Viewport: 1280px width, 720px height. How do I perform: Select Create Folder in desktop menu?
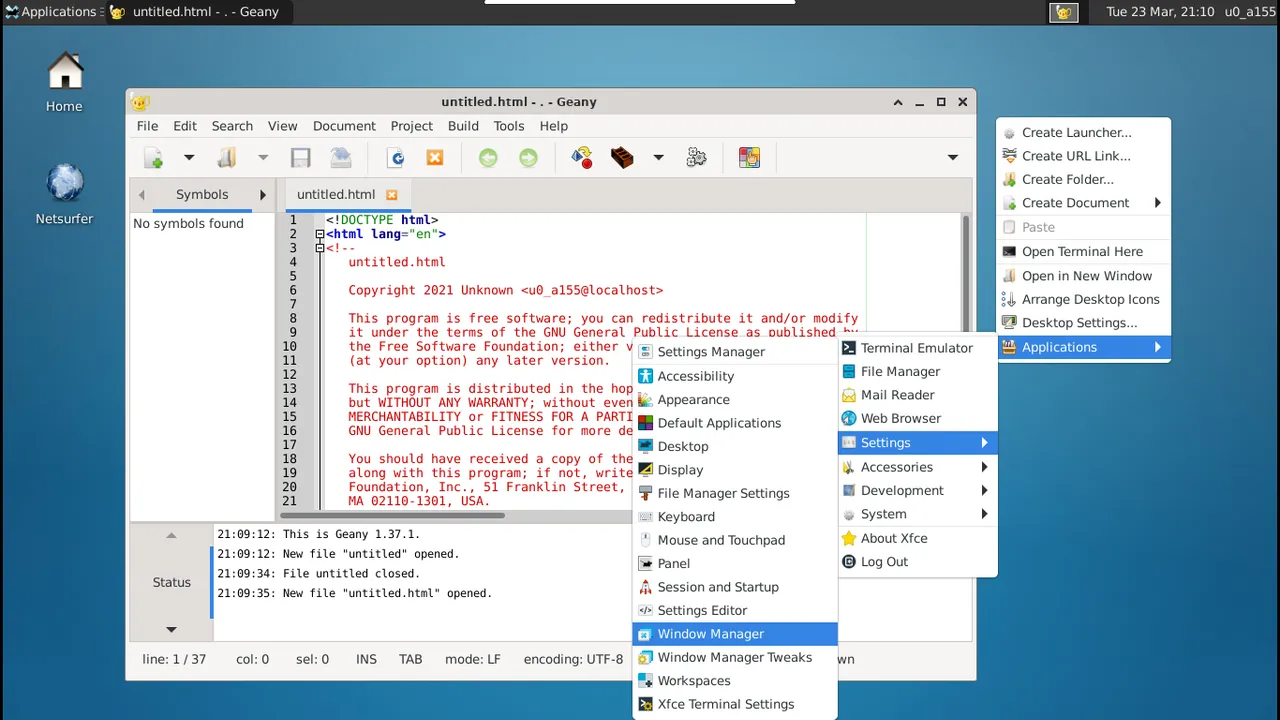pyautogui.click(x=1083, y=179)
